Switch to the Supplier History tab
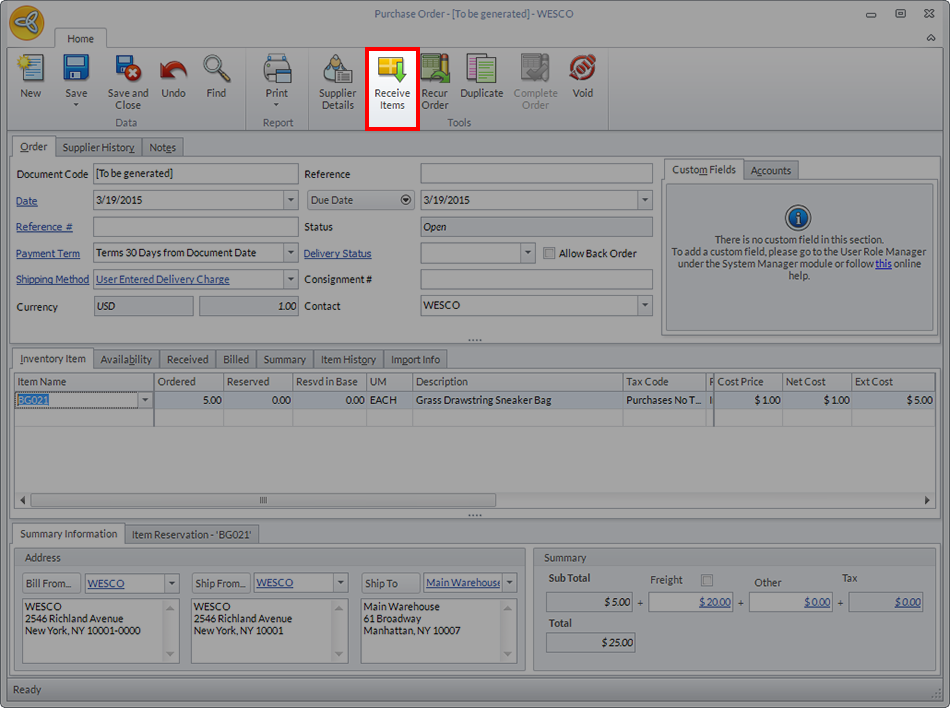This screenshot has height=708, width=950. (x=98, y=147)
